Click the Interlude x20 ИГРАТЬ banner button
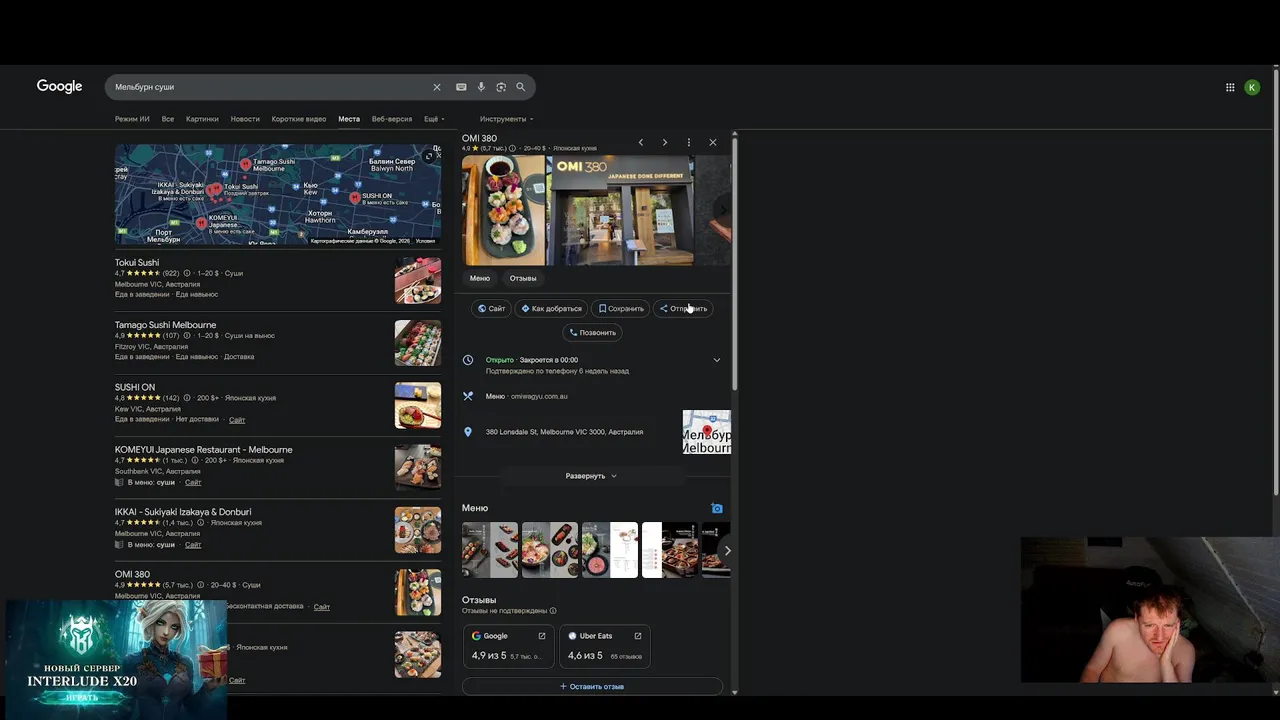 pyautogui.click(x=81, y=697)
